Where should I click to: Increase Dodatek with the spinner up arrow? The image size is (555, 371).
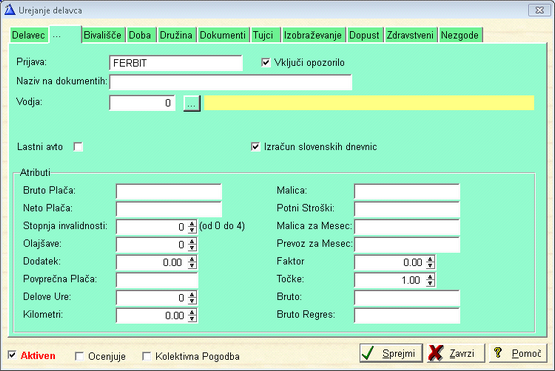point(192,259)
